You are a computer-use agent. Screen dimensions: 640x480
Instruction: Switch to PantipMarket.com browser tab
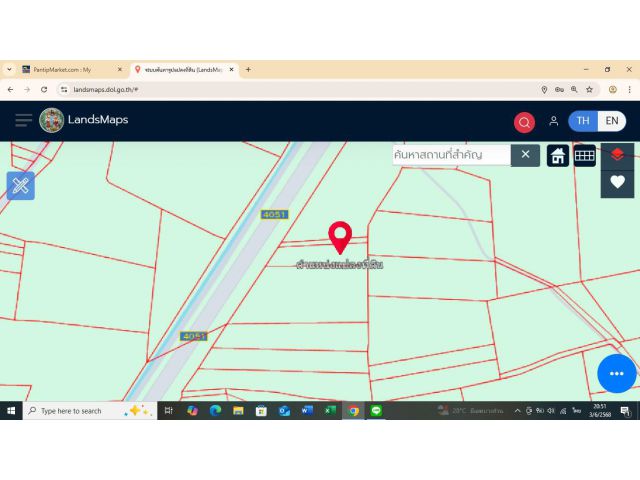point(72,70)
